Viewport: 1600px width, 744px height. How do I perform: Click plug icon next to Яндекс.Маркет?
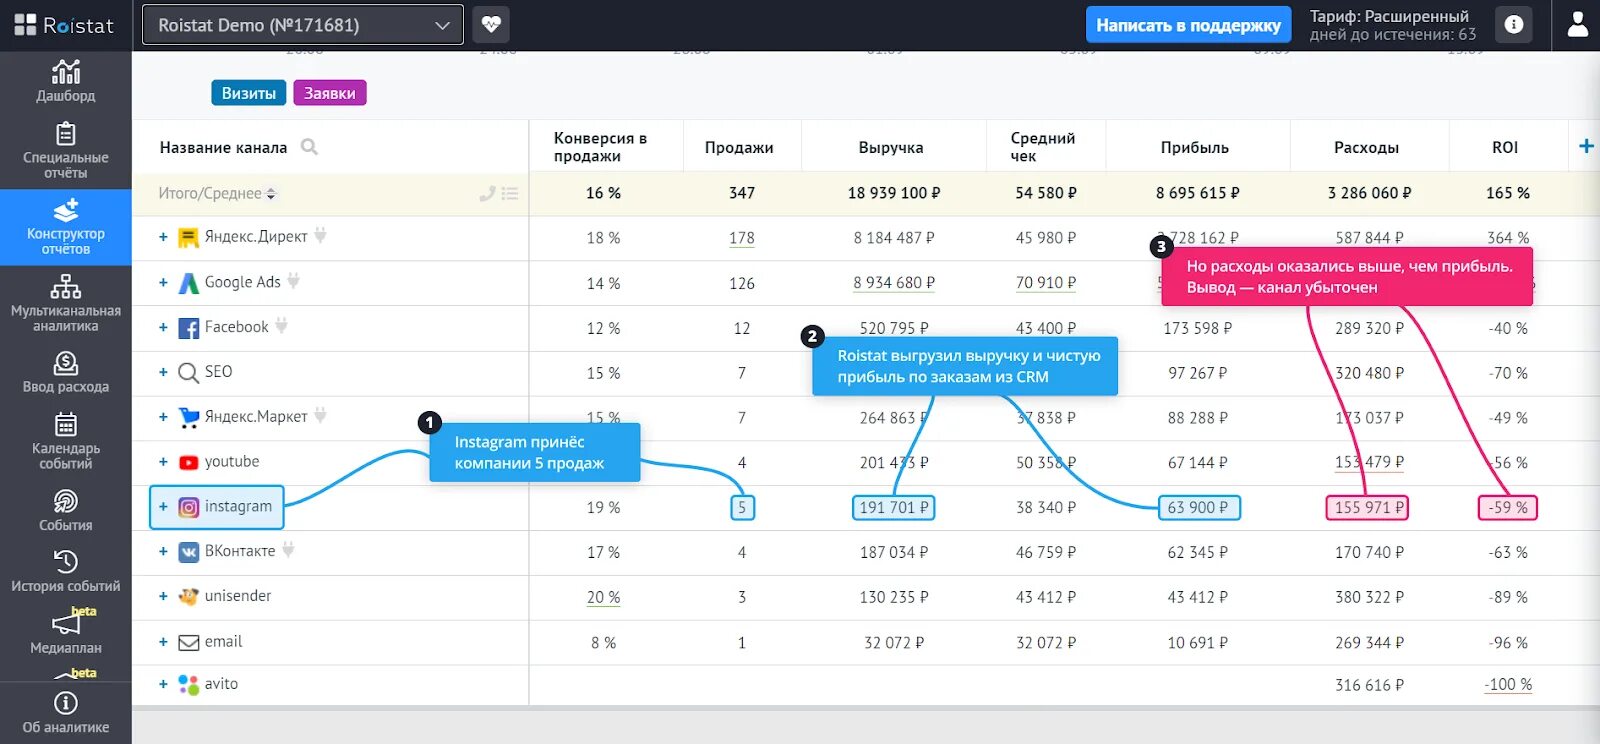320,415
